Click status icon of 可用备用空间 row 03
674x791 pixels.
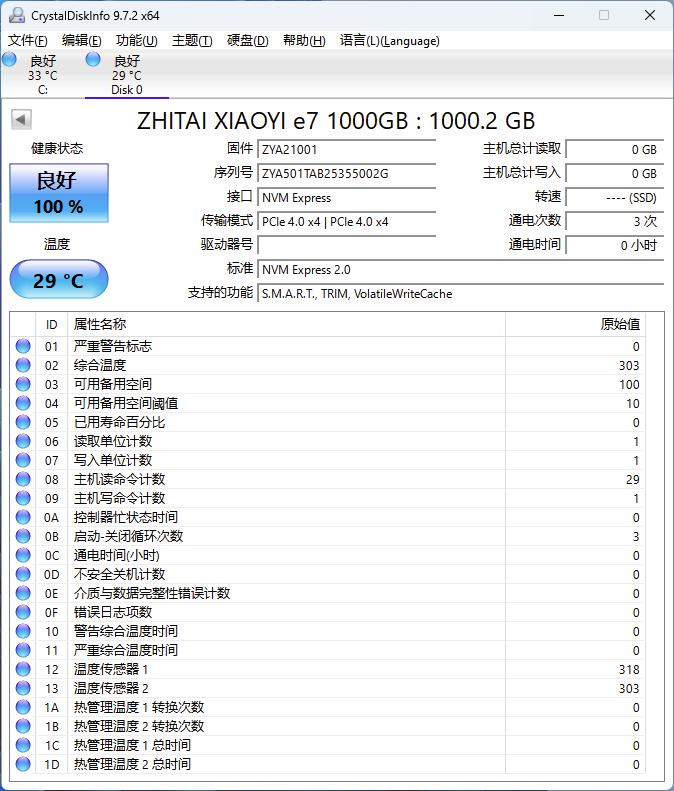pyautogui.click(x=23, y=384)
